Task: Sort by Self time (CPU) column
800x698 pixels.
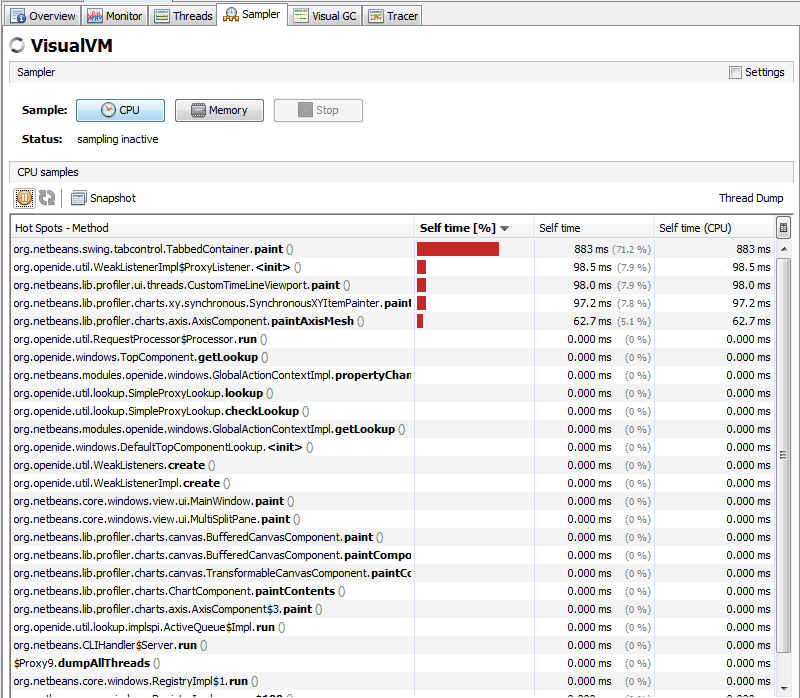Action: click(714, 228)
